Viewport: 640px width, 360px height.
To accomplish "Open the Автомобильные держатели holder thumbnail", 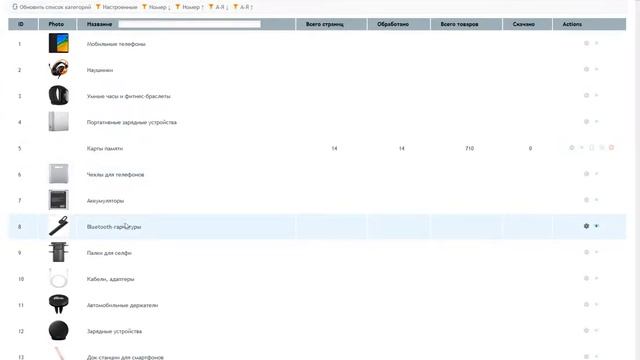I will point(58,304).
